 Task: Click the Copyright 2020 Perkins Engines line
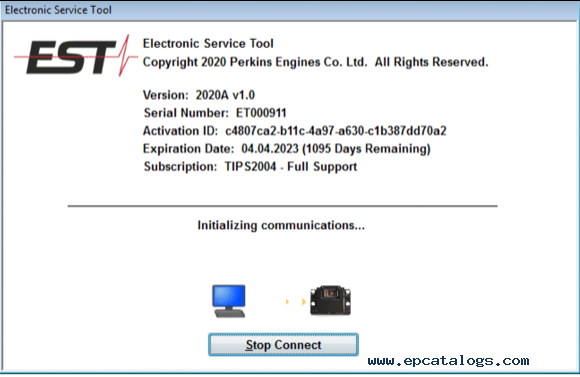coord(316,62)
